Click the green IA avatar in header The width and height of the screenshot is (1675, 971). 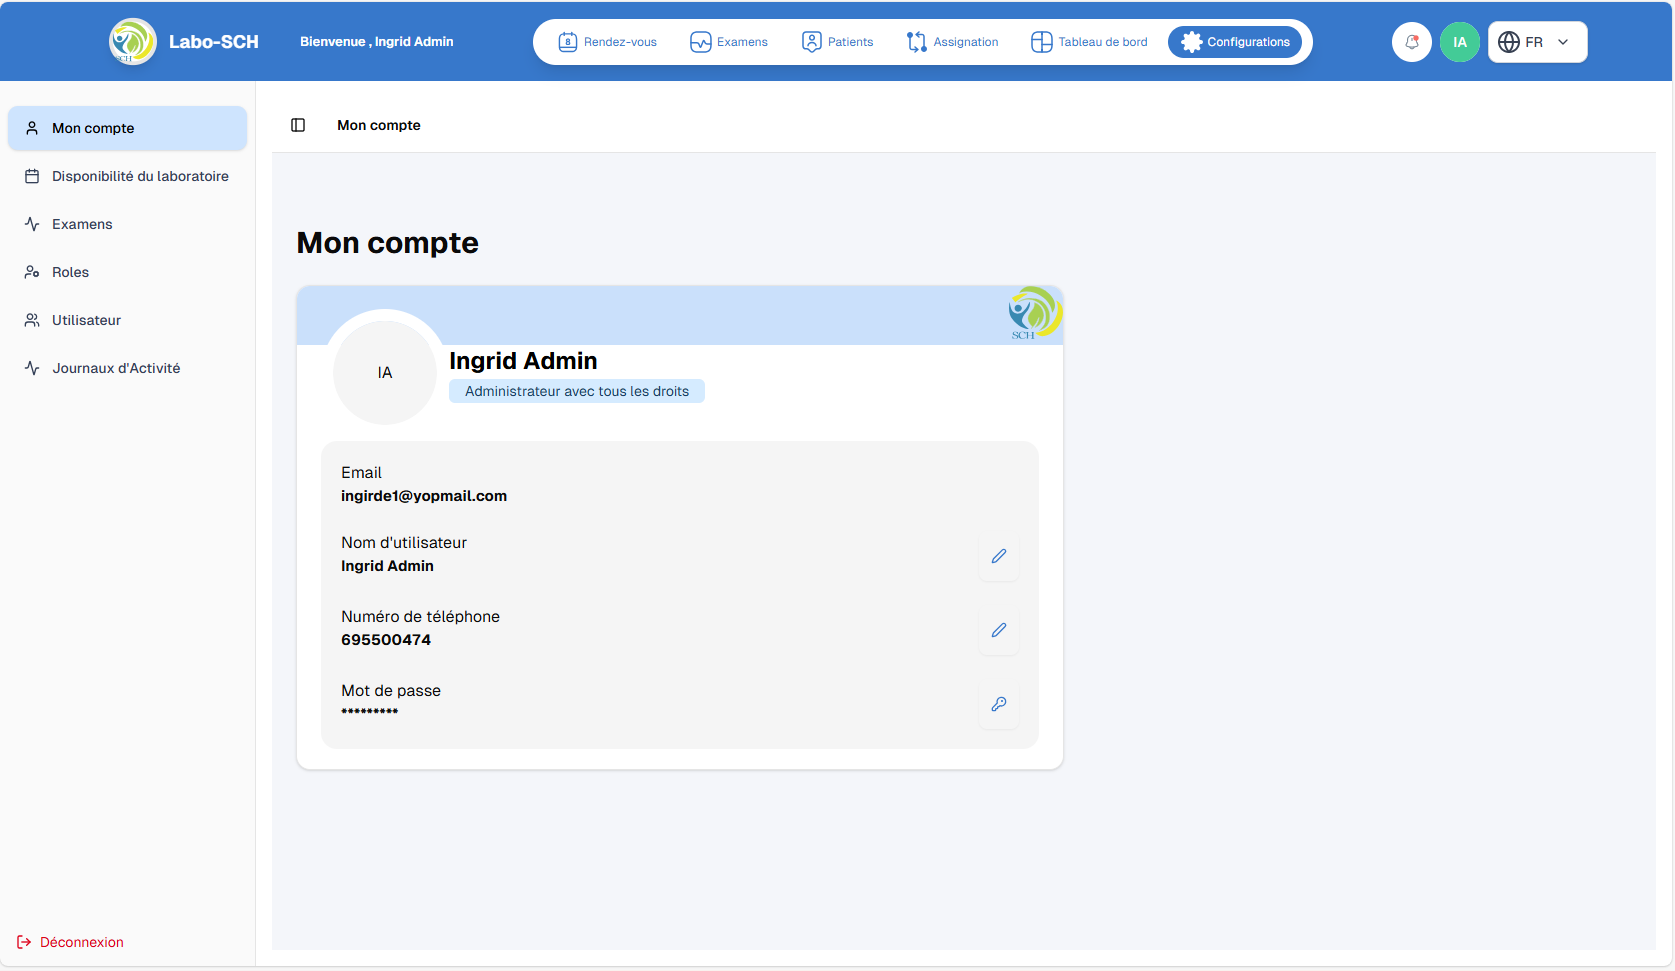tap(1459, 42)
